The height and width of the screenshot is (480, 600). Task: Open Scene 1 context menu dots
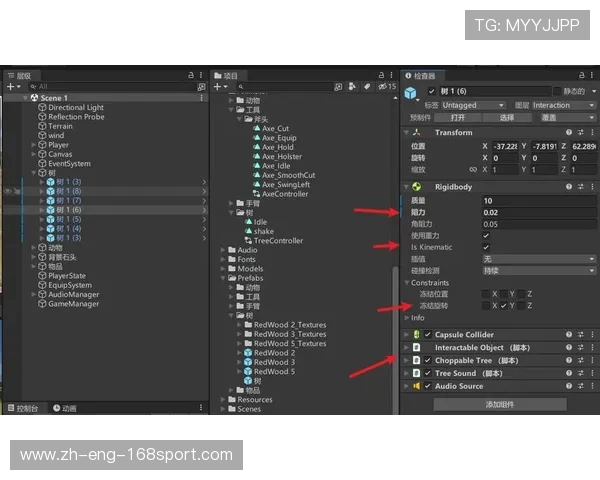(201, 98)
